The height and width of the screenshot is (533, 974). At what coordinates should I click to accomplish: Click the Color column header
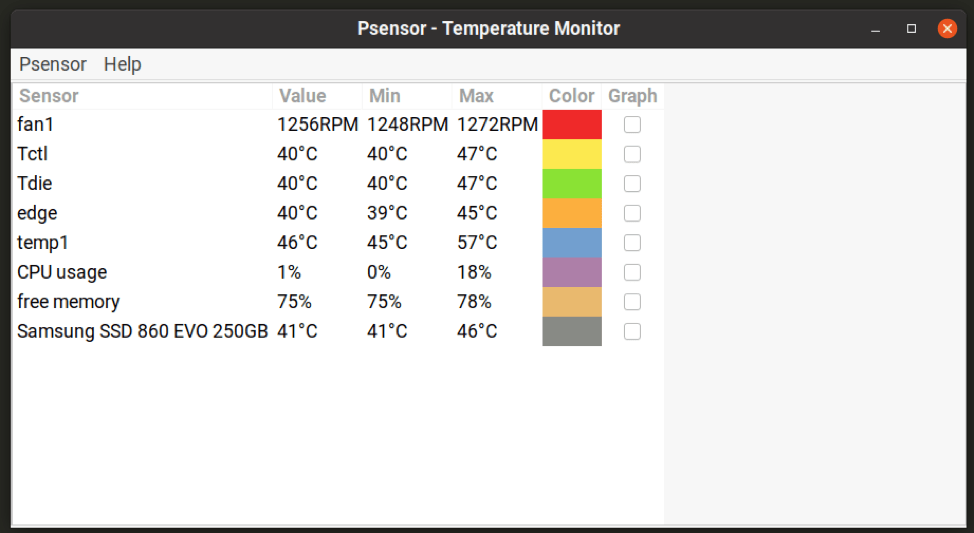(571, 96)
